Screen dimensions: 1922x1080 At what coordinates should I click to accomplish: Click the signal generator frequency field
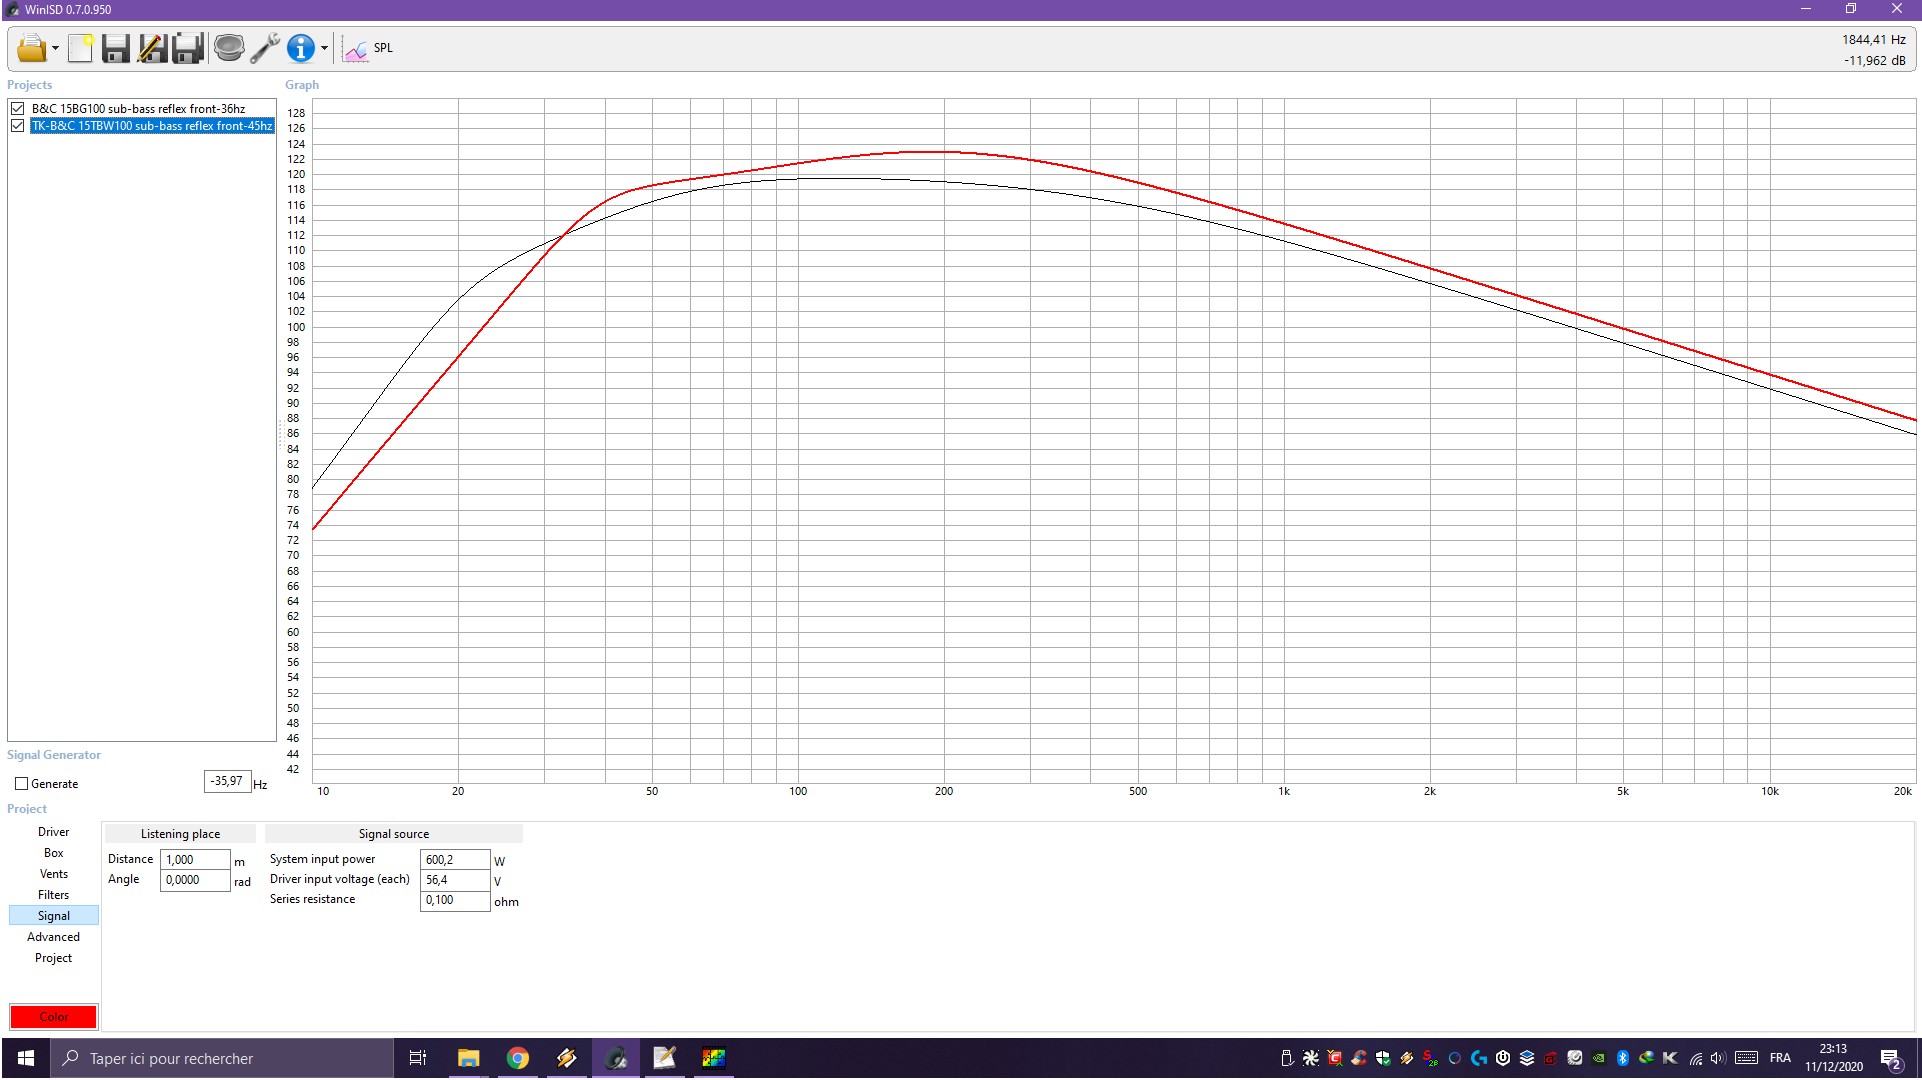(227, 781)
